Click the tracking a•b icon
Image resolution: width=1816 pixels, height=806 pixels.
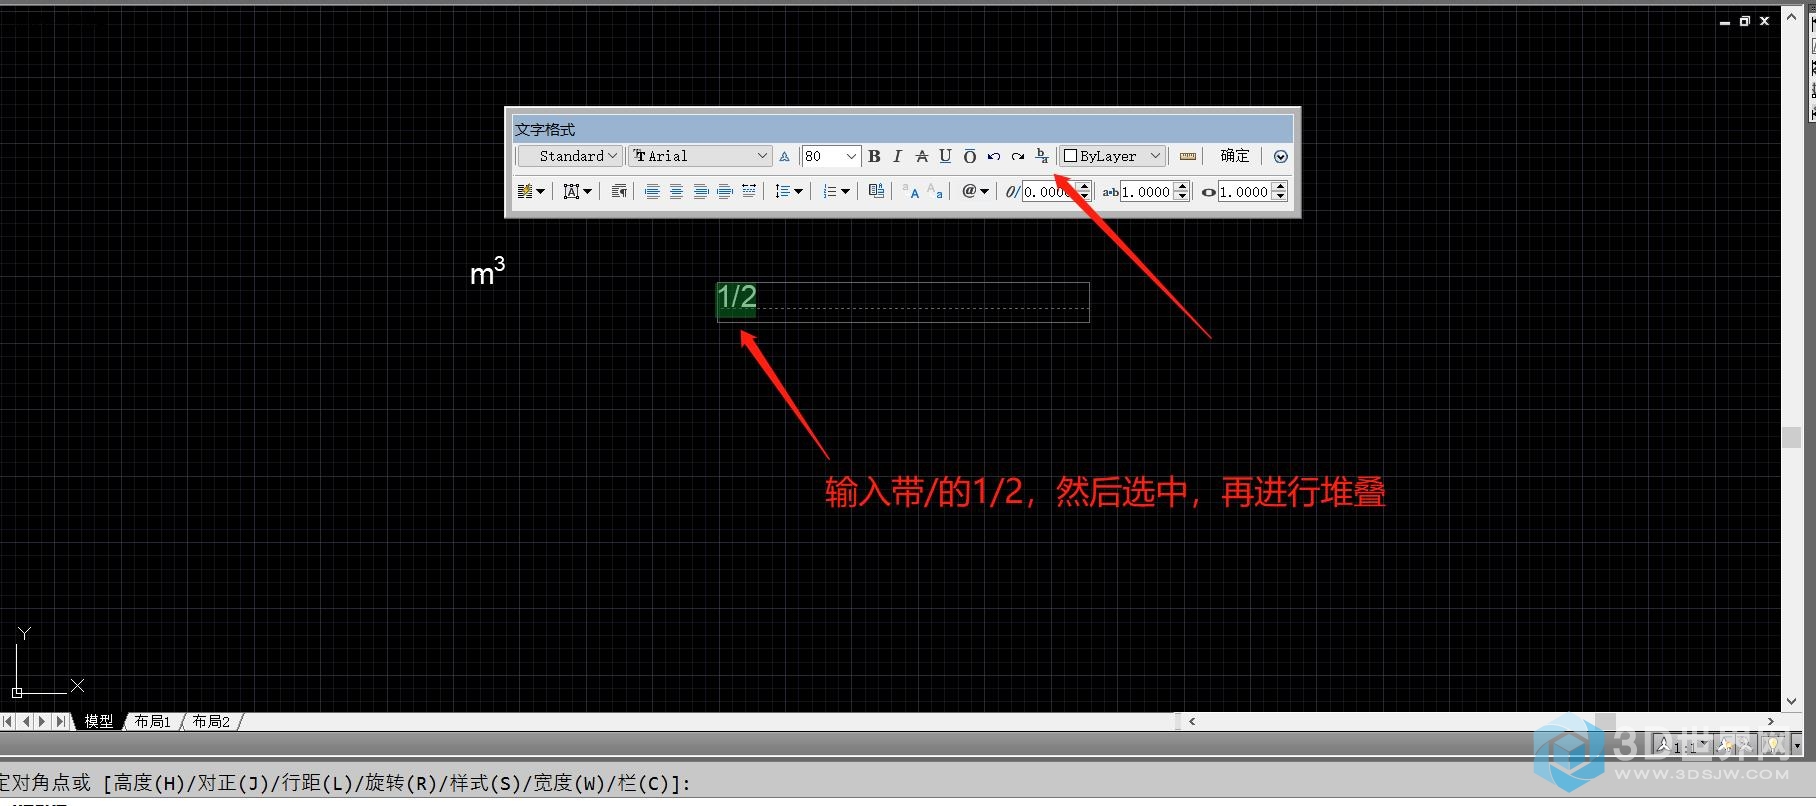[1110, 192]
